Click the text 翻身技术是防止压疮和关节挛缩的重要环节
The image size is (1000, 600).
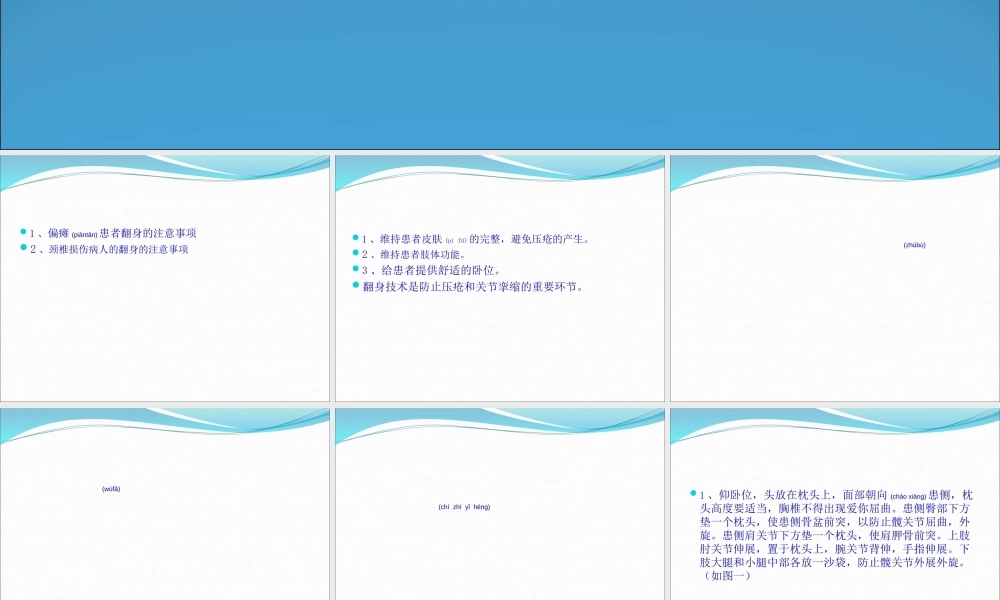(473, 286)
